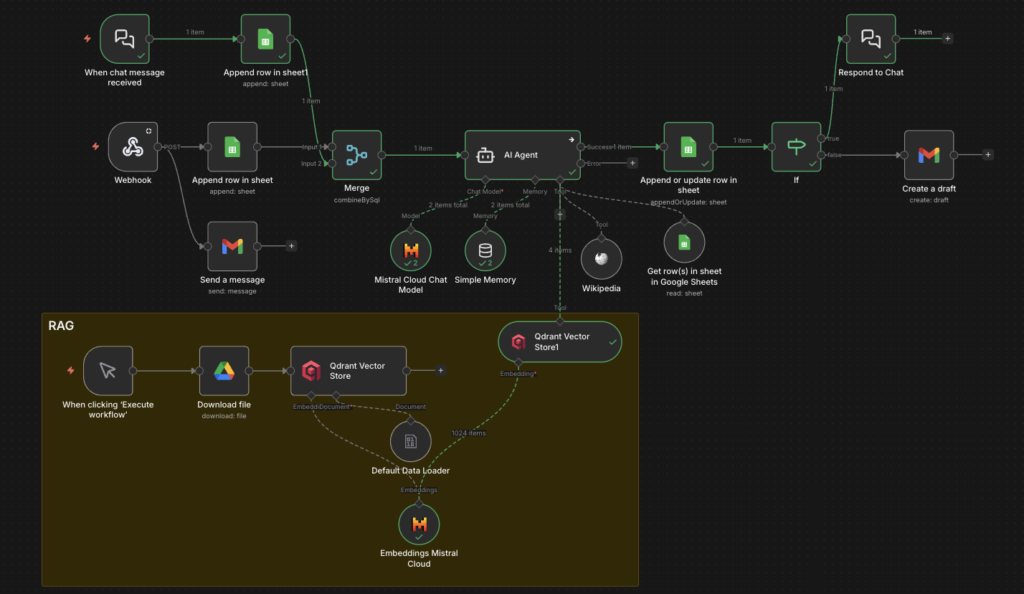The image size is (1024, 594).
Task: Click plus connector beside Qdrant Vector Store
Action: click(440, 371)
